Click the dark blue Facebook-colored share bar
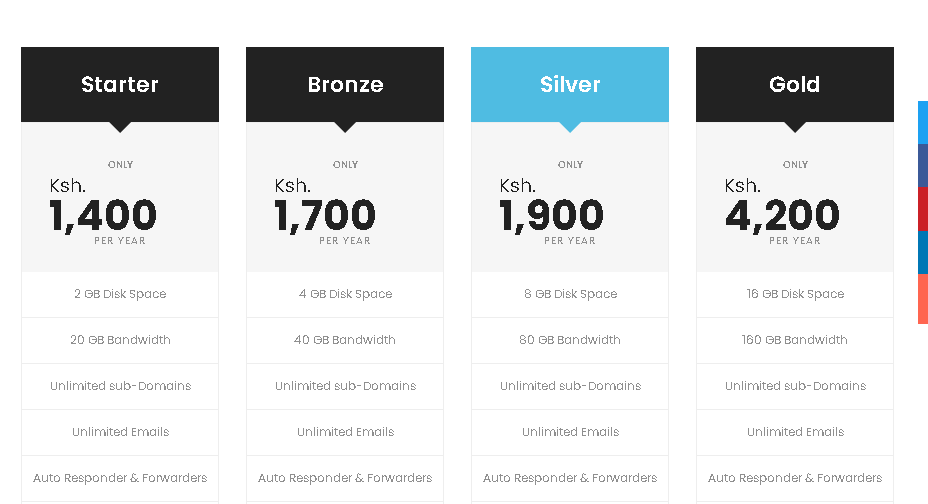928x504 pixels. pos(923,165)
